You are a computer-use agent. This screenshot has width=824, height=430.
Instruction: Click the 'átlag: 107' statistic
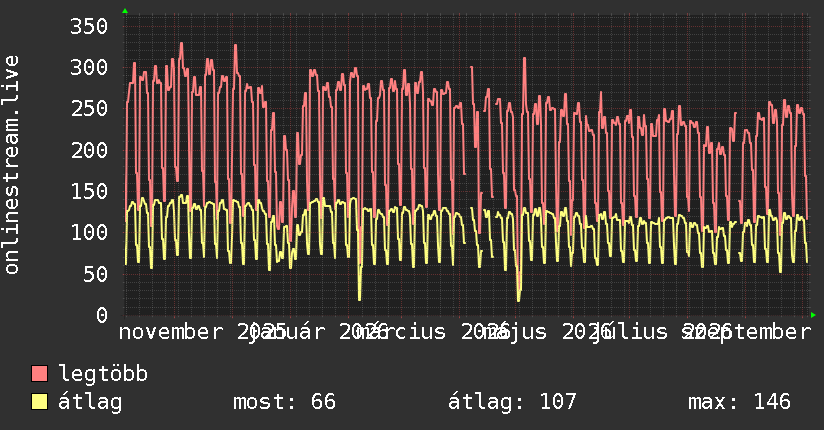click(512, 402)
